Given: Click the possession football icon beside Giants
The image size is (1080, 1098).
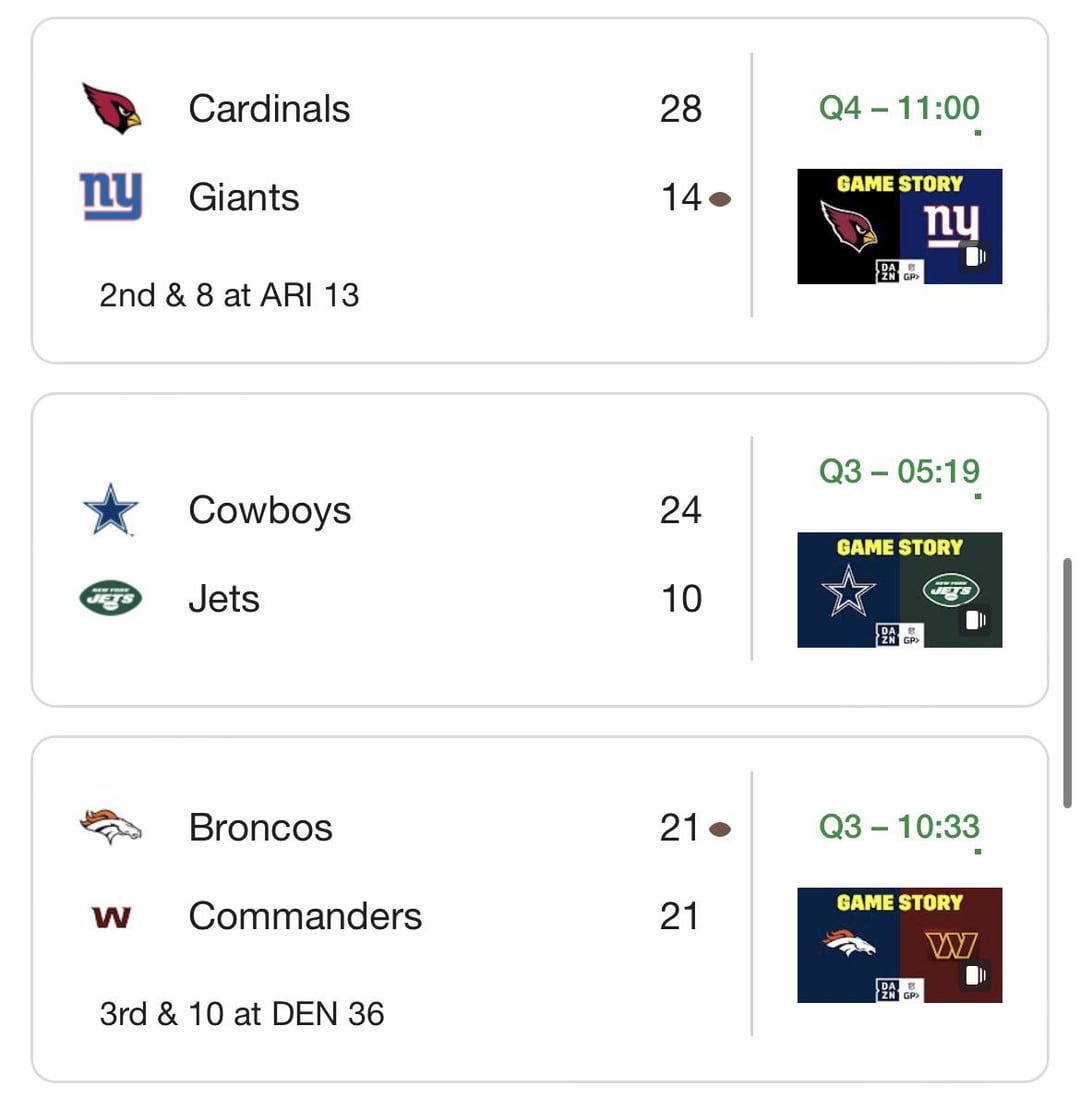Looking at the screenshot, I should pyautogui.click(x=720, y=200).
